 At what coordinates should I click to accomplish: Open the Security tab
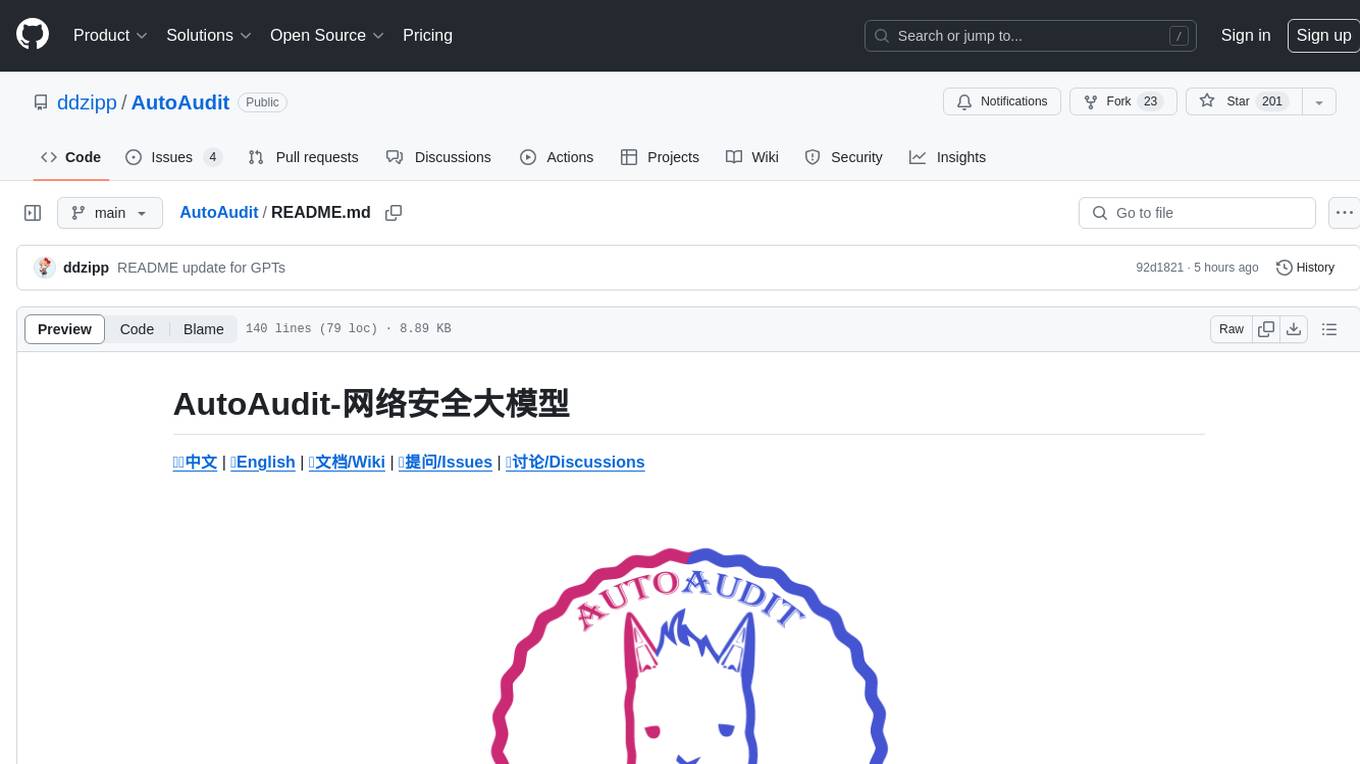pos(844,157)
